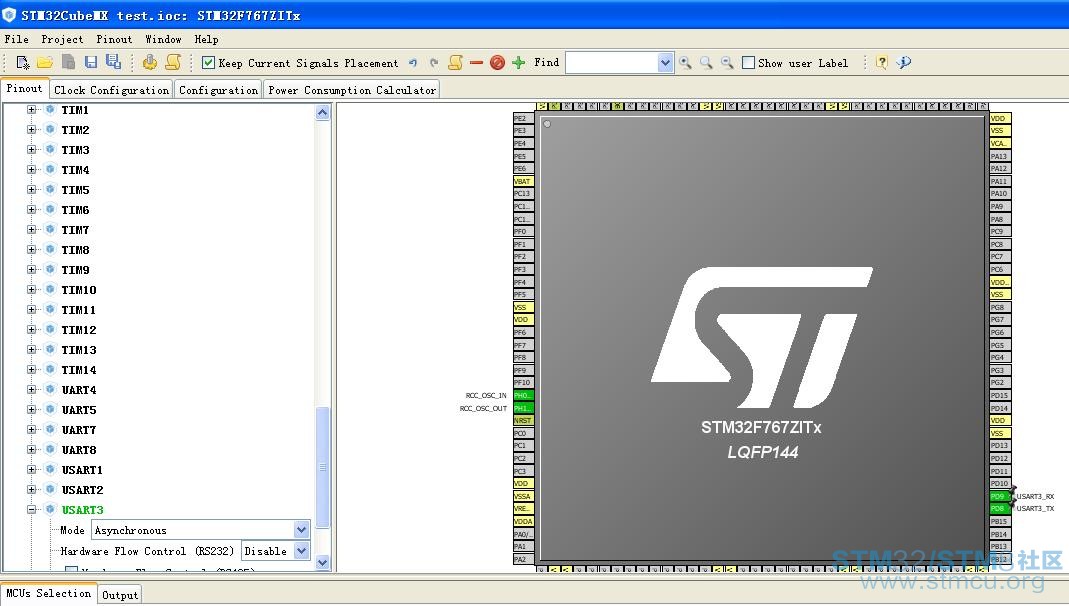Click the Save As double-floppy icon
The width and height of the screenshot is (1069, 606).
click(113, 62)
